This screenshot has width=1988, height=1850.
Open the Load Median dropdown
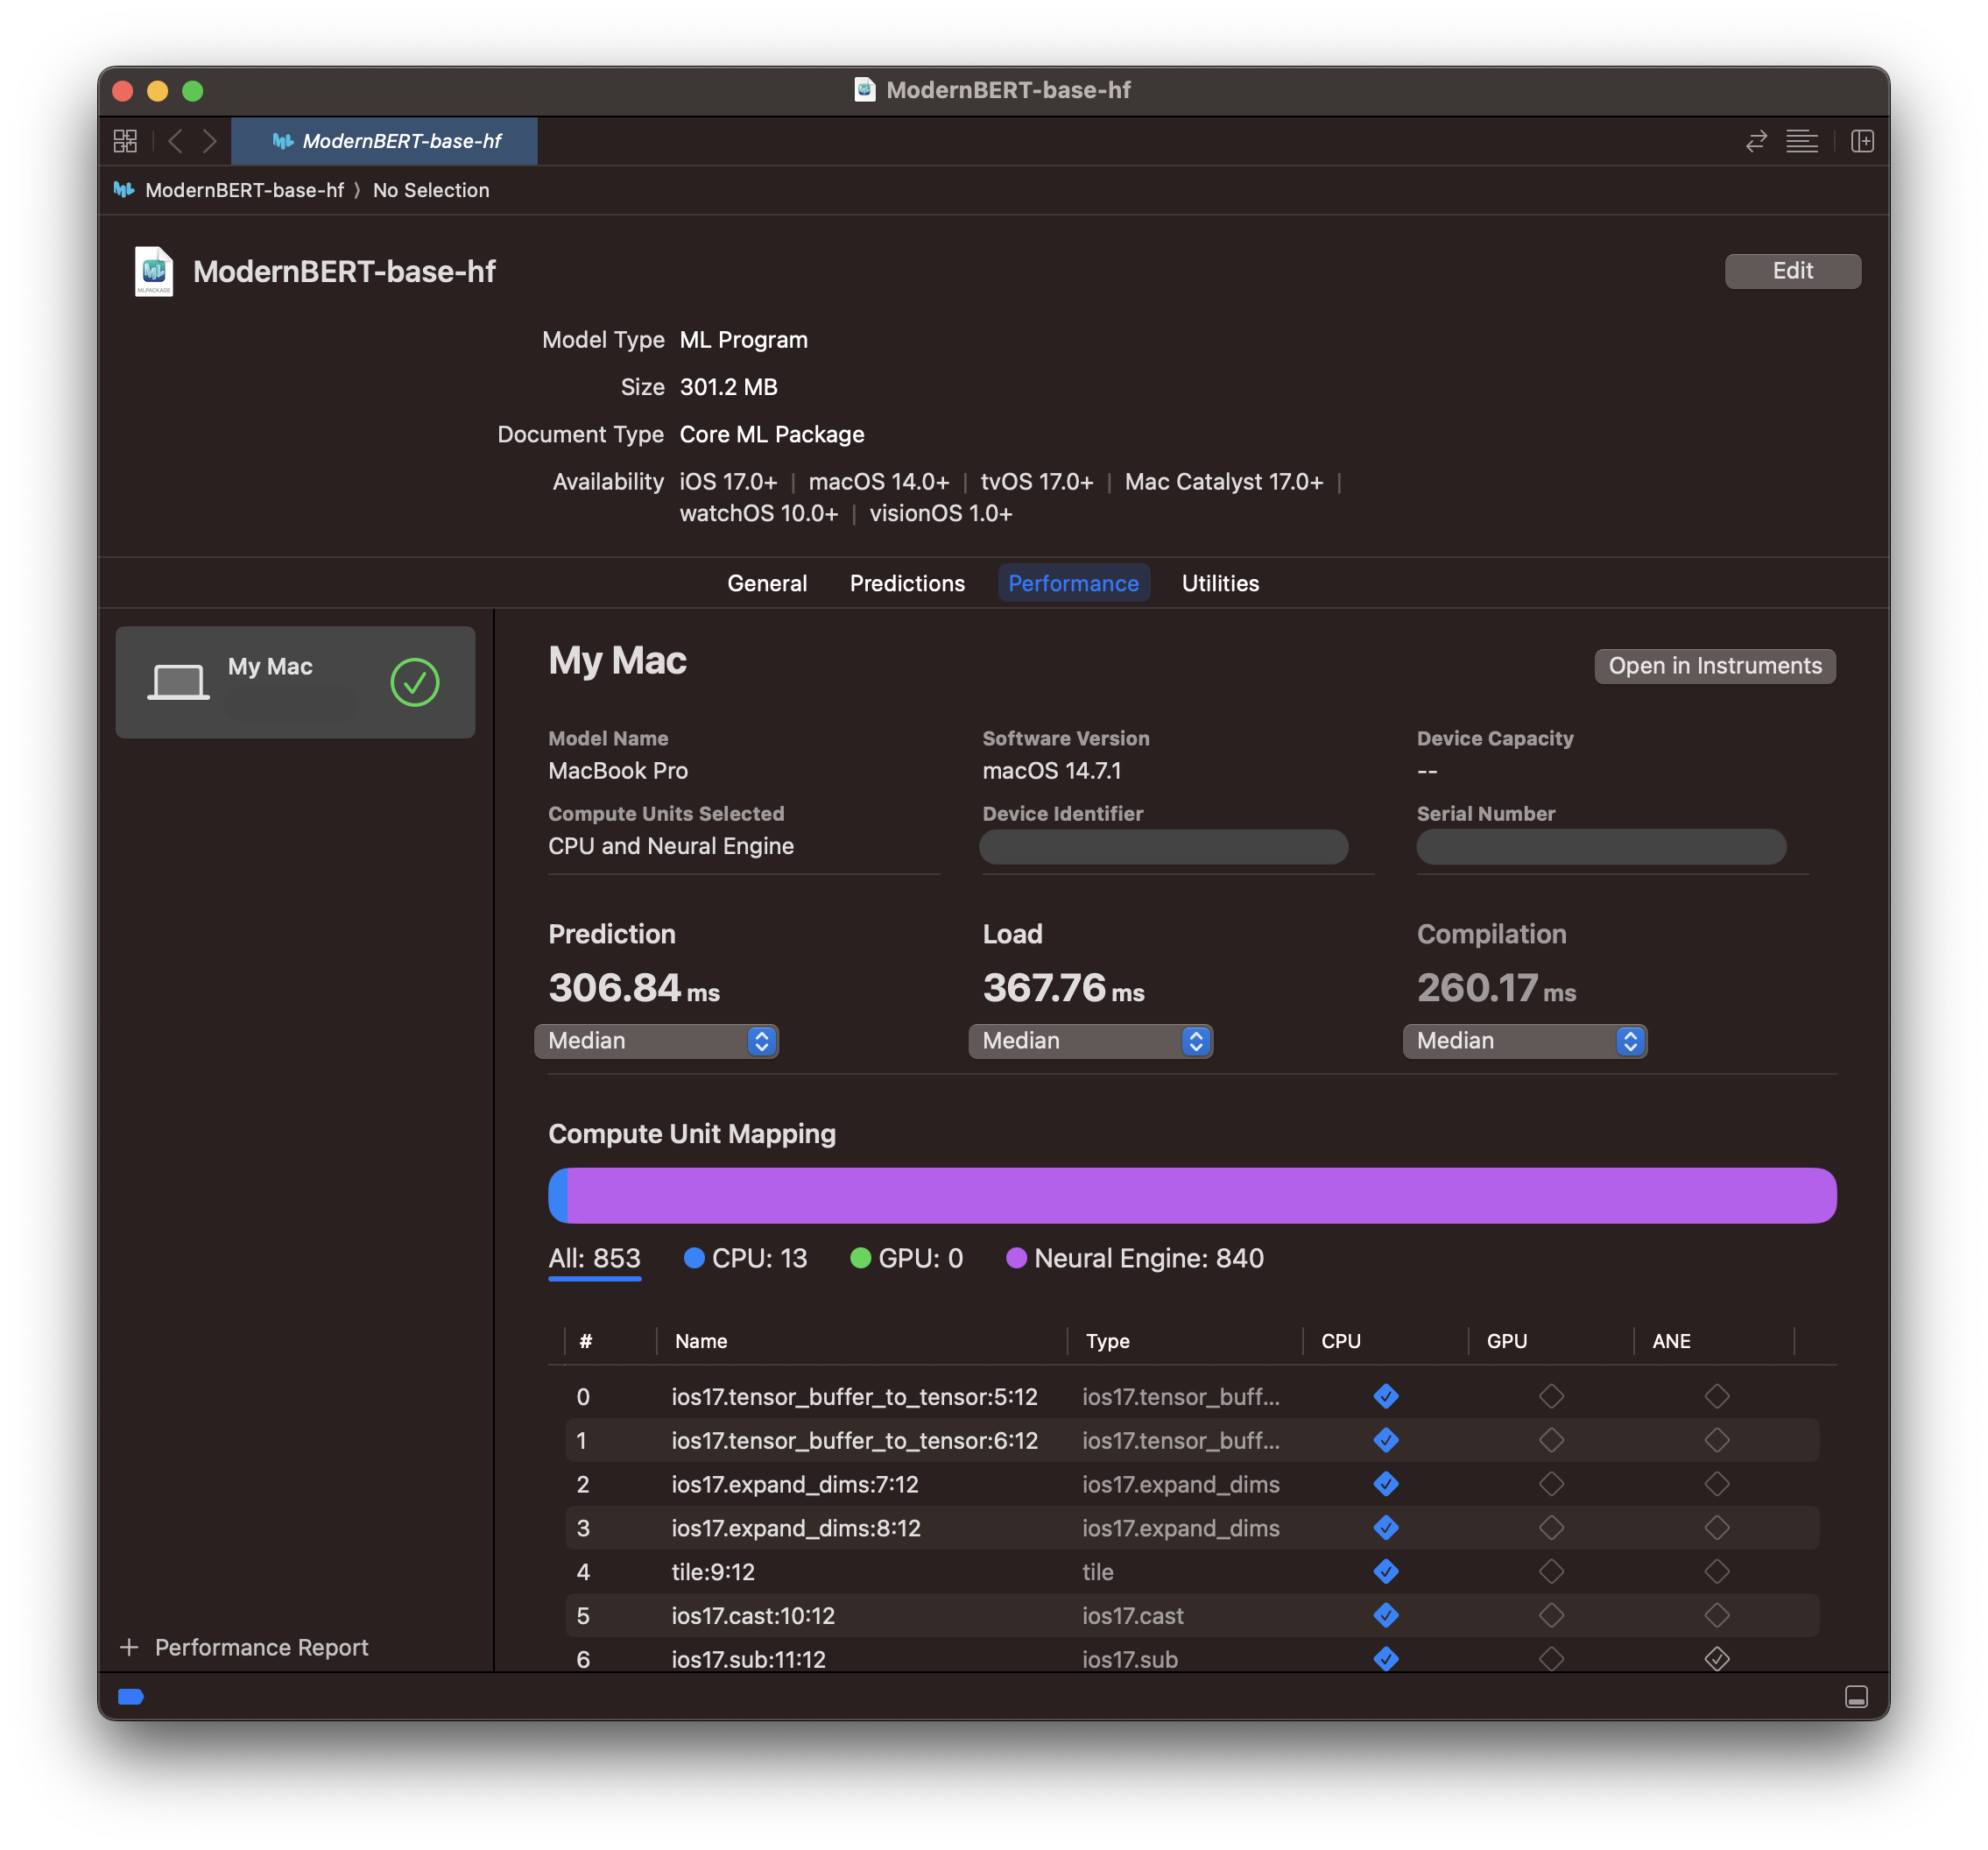pyautogui.click(x=1090, y=1041)
